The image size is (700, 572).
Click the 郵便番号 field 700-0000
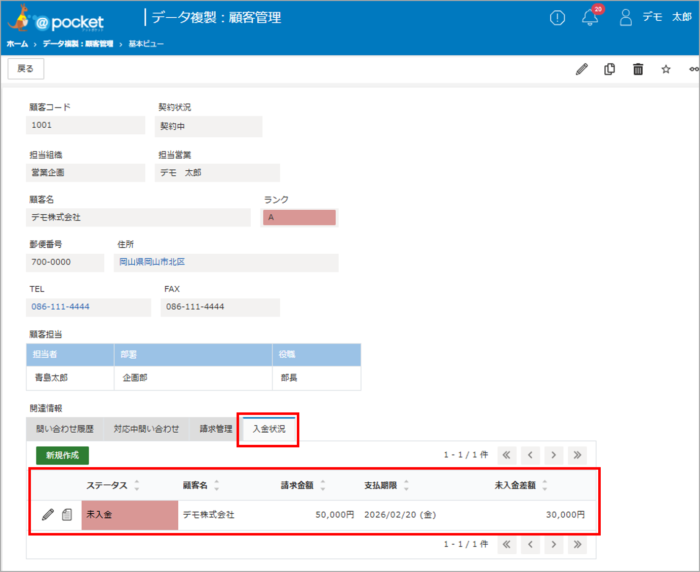click(65, 262)
